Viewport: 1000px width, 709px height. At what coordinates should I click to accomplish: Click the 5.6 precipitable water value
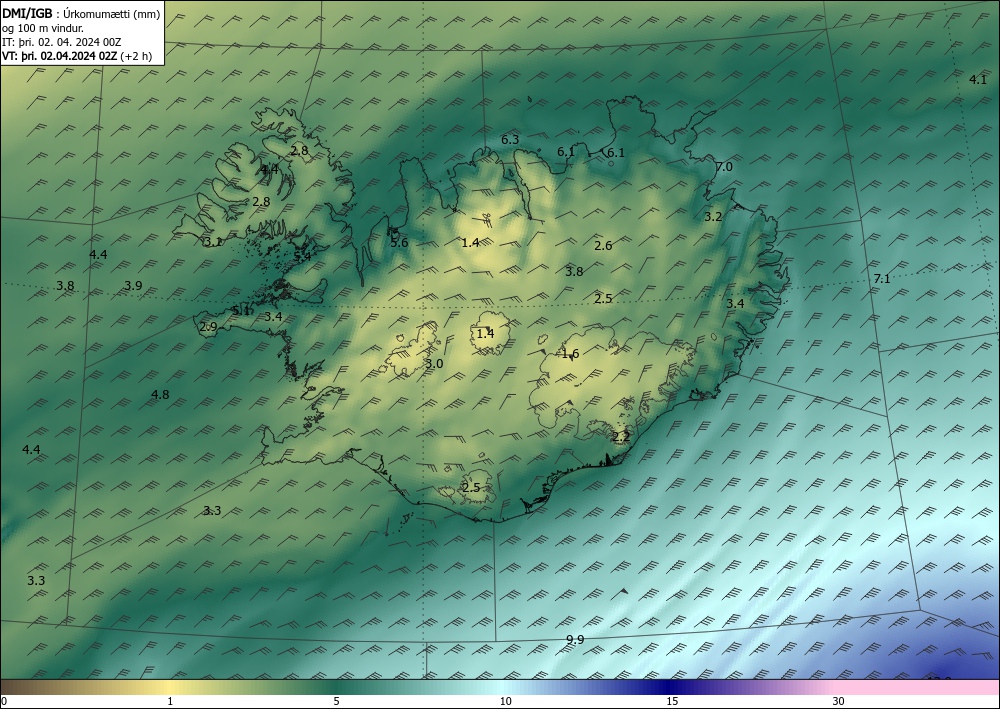pos(399,242)
